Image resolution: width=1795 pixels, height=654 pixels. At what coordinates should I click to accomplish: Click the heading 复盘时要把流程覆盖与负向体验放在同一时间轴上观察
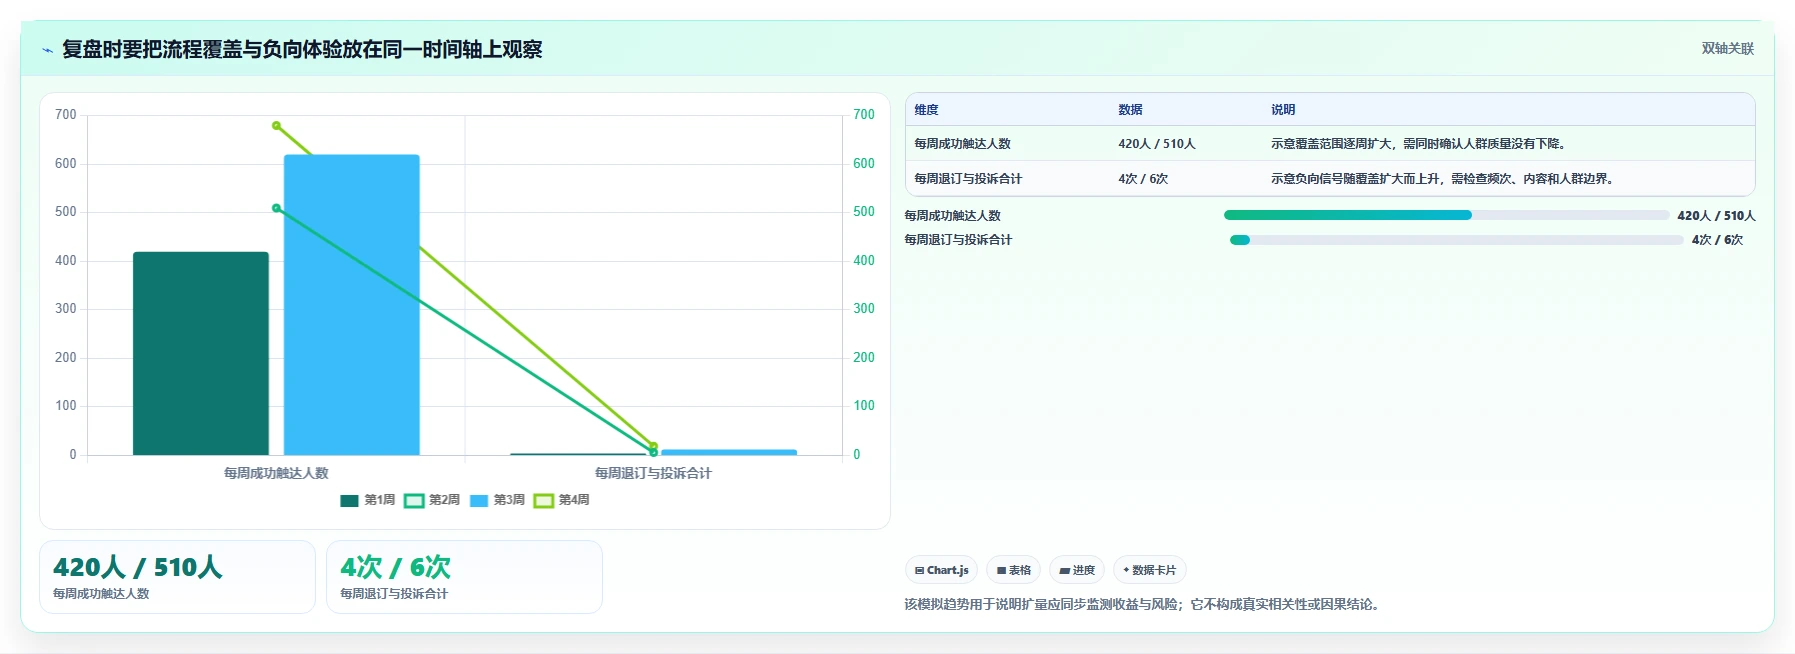click(302, 49)
